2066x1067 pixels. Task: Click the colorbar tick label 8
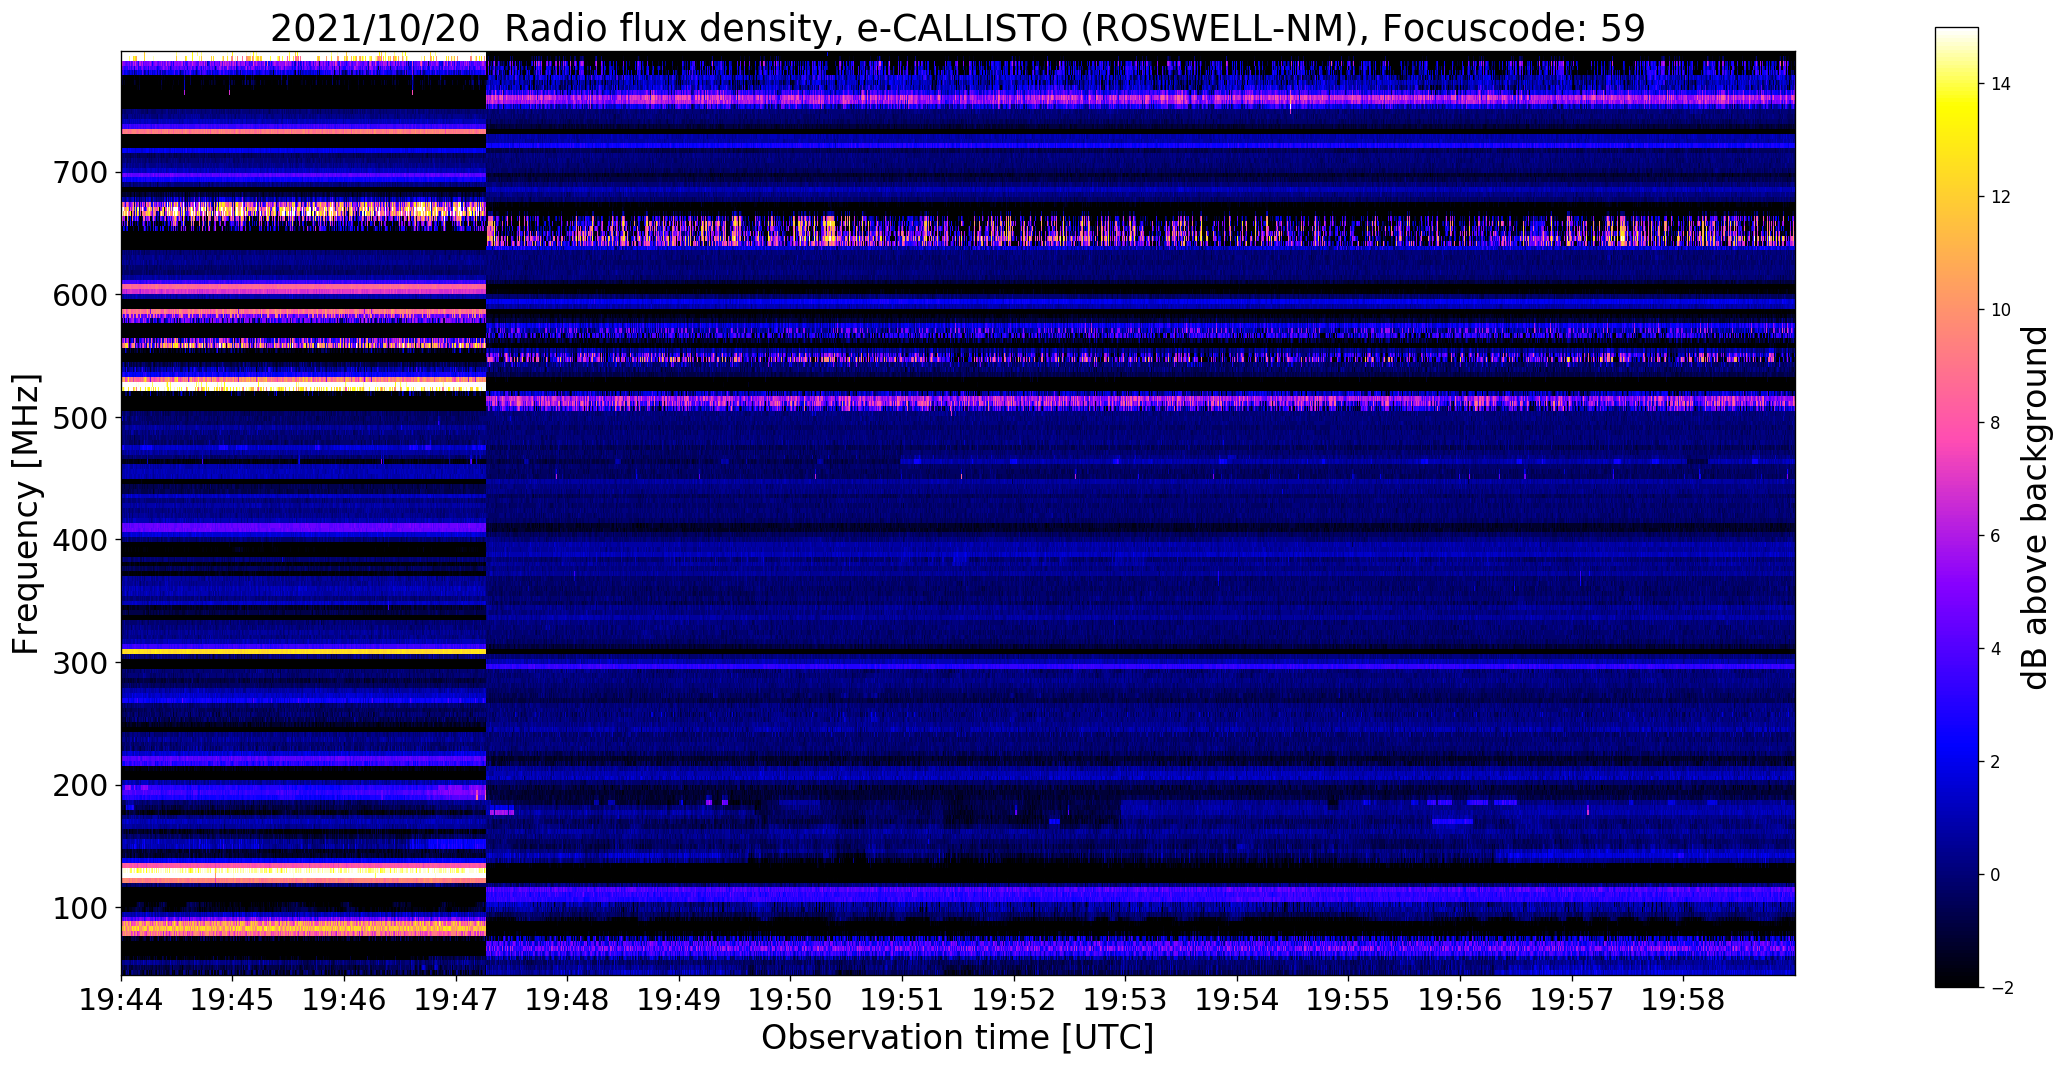(x=1995, y=423)
